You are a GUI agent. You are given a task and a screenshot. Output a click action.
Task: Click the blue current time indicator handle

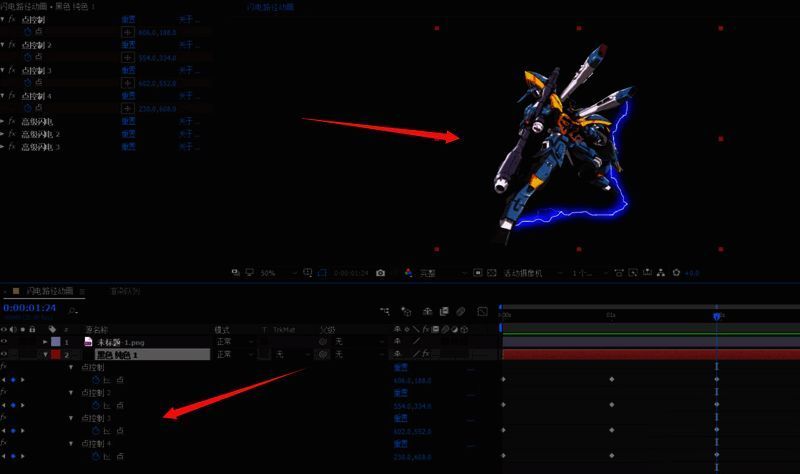716,316
